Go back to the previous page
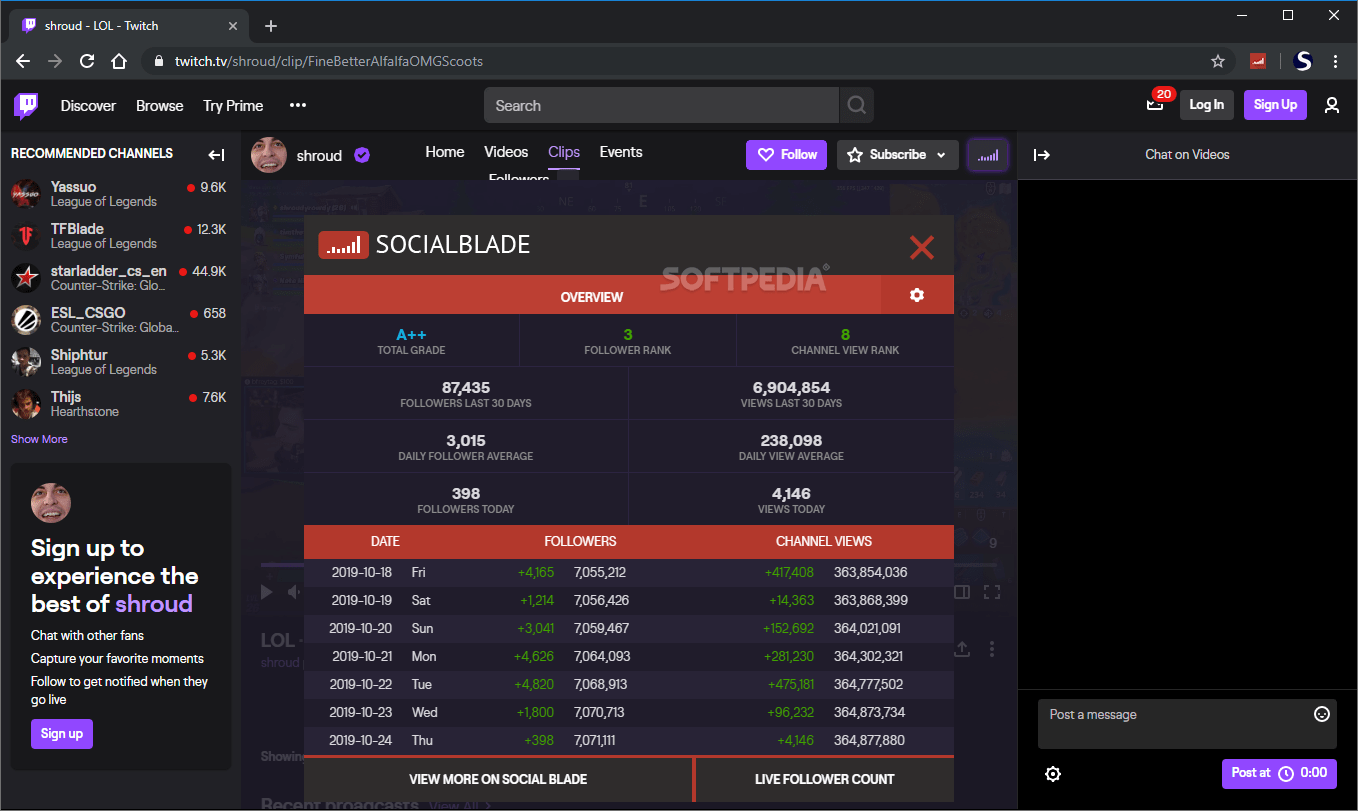This screenshot has height=811, width=1358. coord(23,61)
